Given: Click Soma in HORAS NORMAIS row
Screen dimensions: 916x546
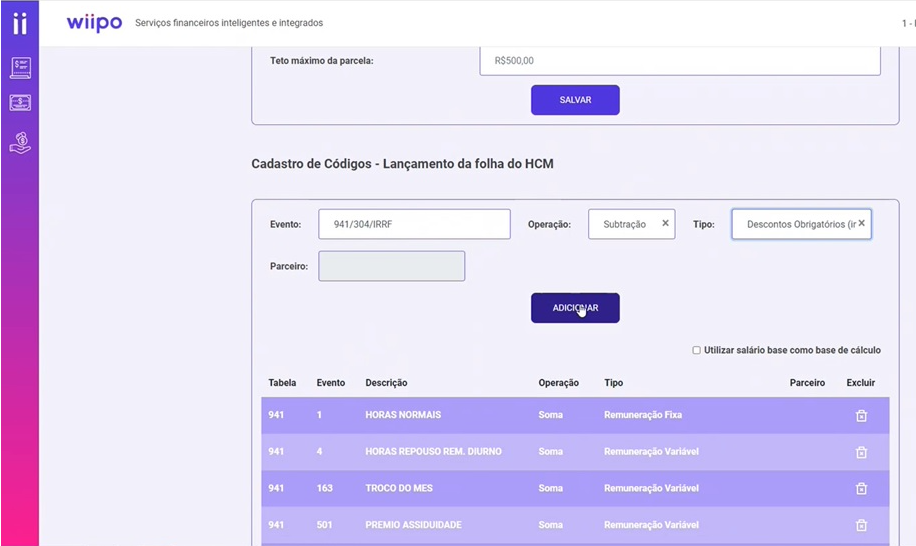Looking at the screenshot, I should 550,415.
